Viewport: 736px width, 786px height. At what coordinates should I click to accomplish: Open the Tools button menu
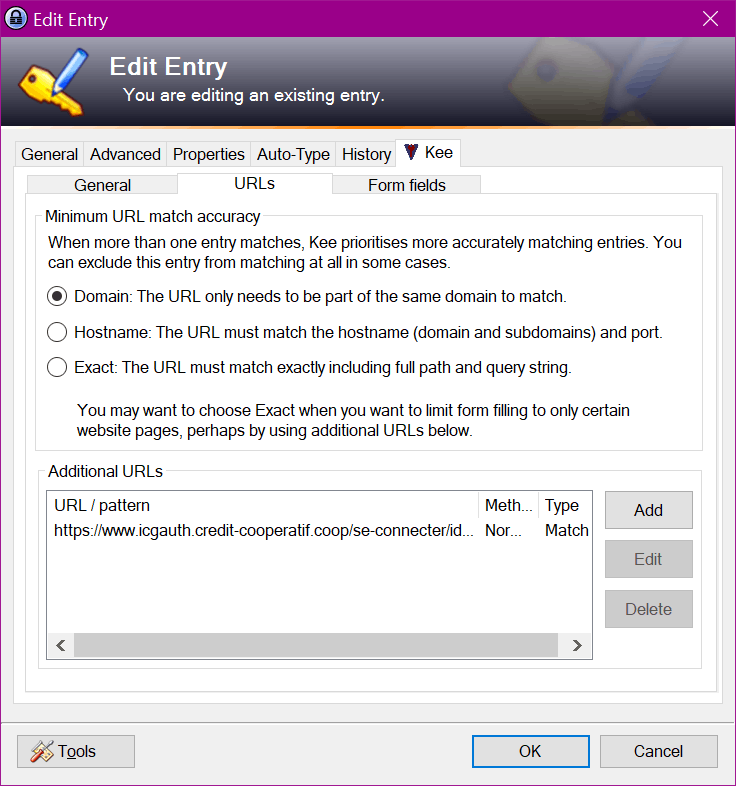coord(76,751)
